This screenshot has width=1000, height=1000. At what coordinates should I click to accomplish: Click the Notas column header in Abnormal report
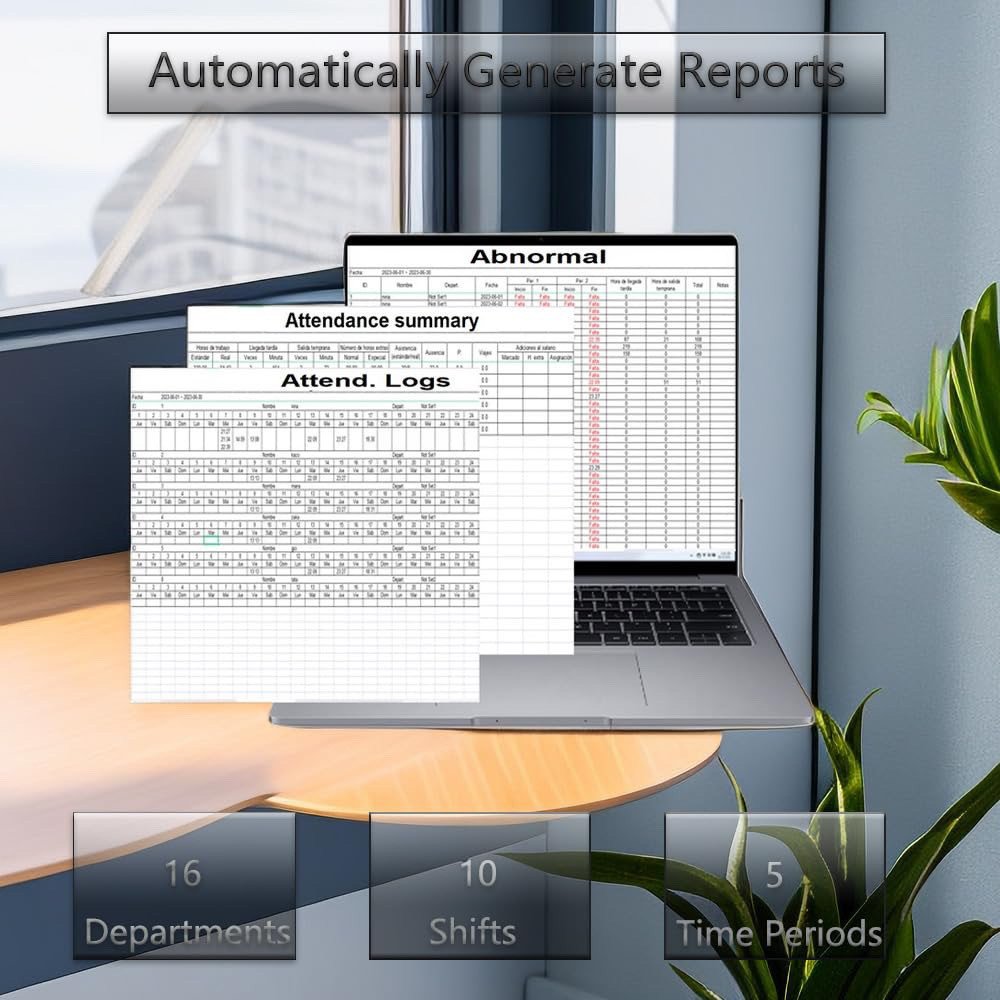click(x=722, y=285)
